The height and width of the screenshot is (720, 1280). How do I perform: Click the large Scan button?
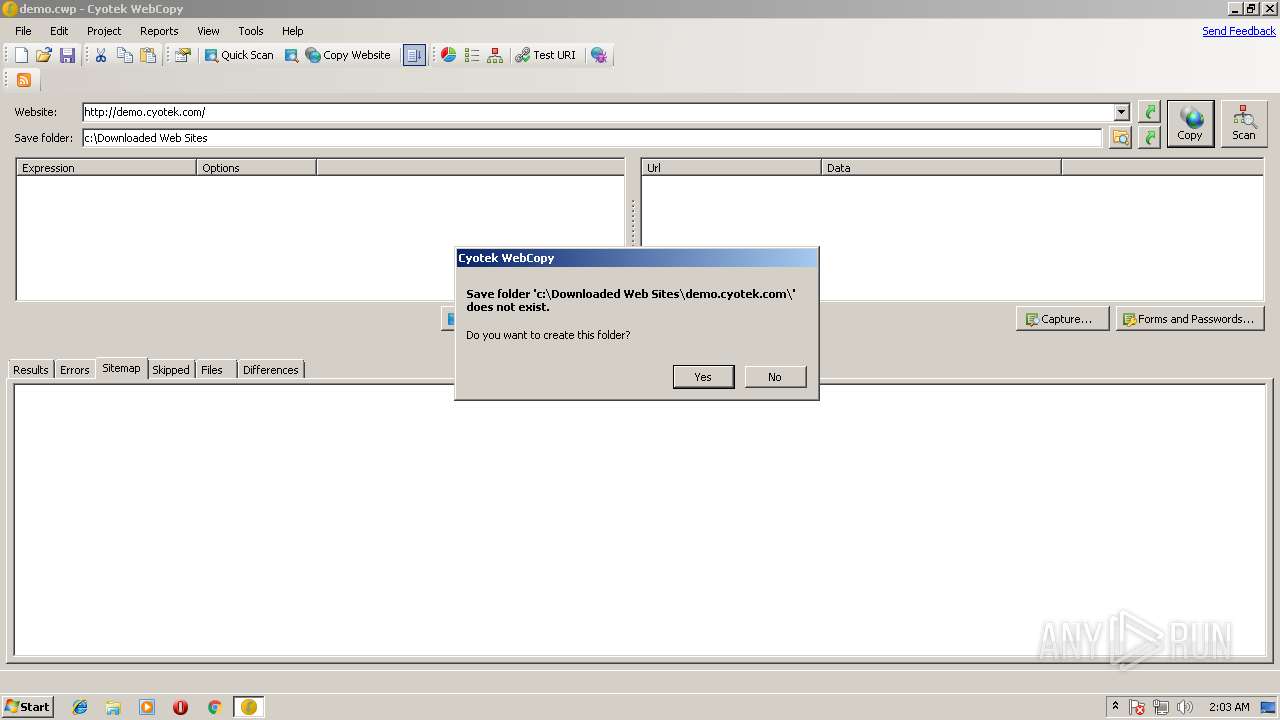[x=1244, y=124]
